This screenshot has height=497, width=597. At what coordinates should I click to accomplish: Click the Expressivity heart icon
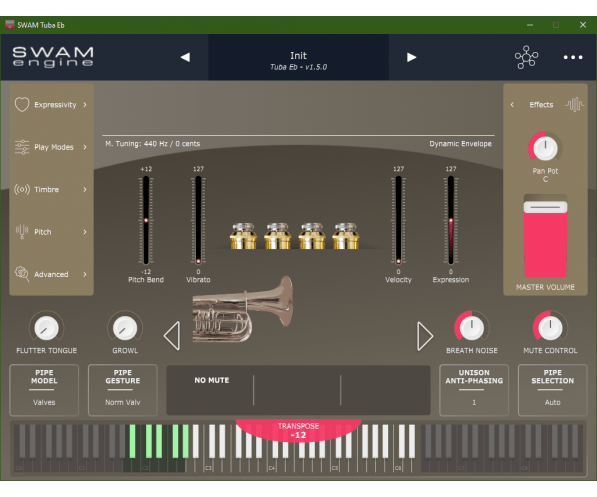coord(22,104)
